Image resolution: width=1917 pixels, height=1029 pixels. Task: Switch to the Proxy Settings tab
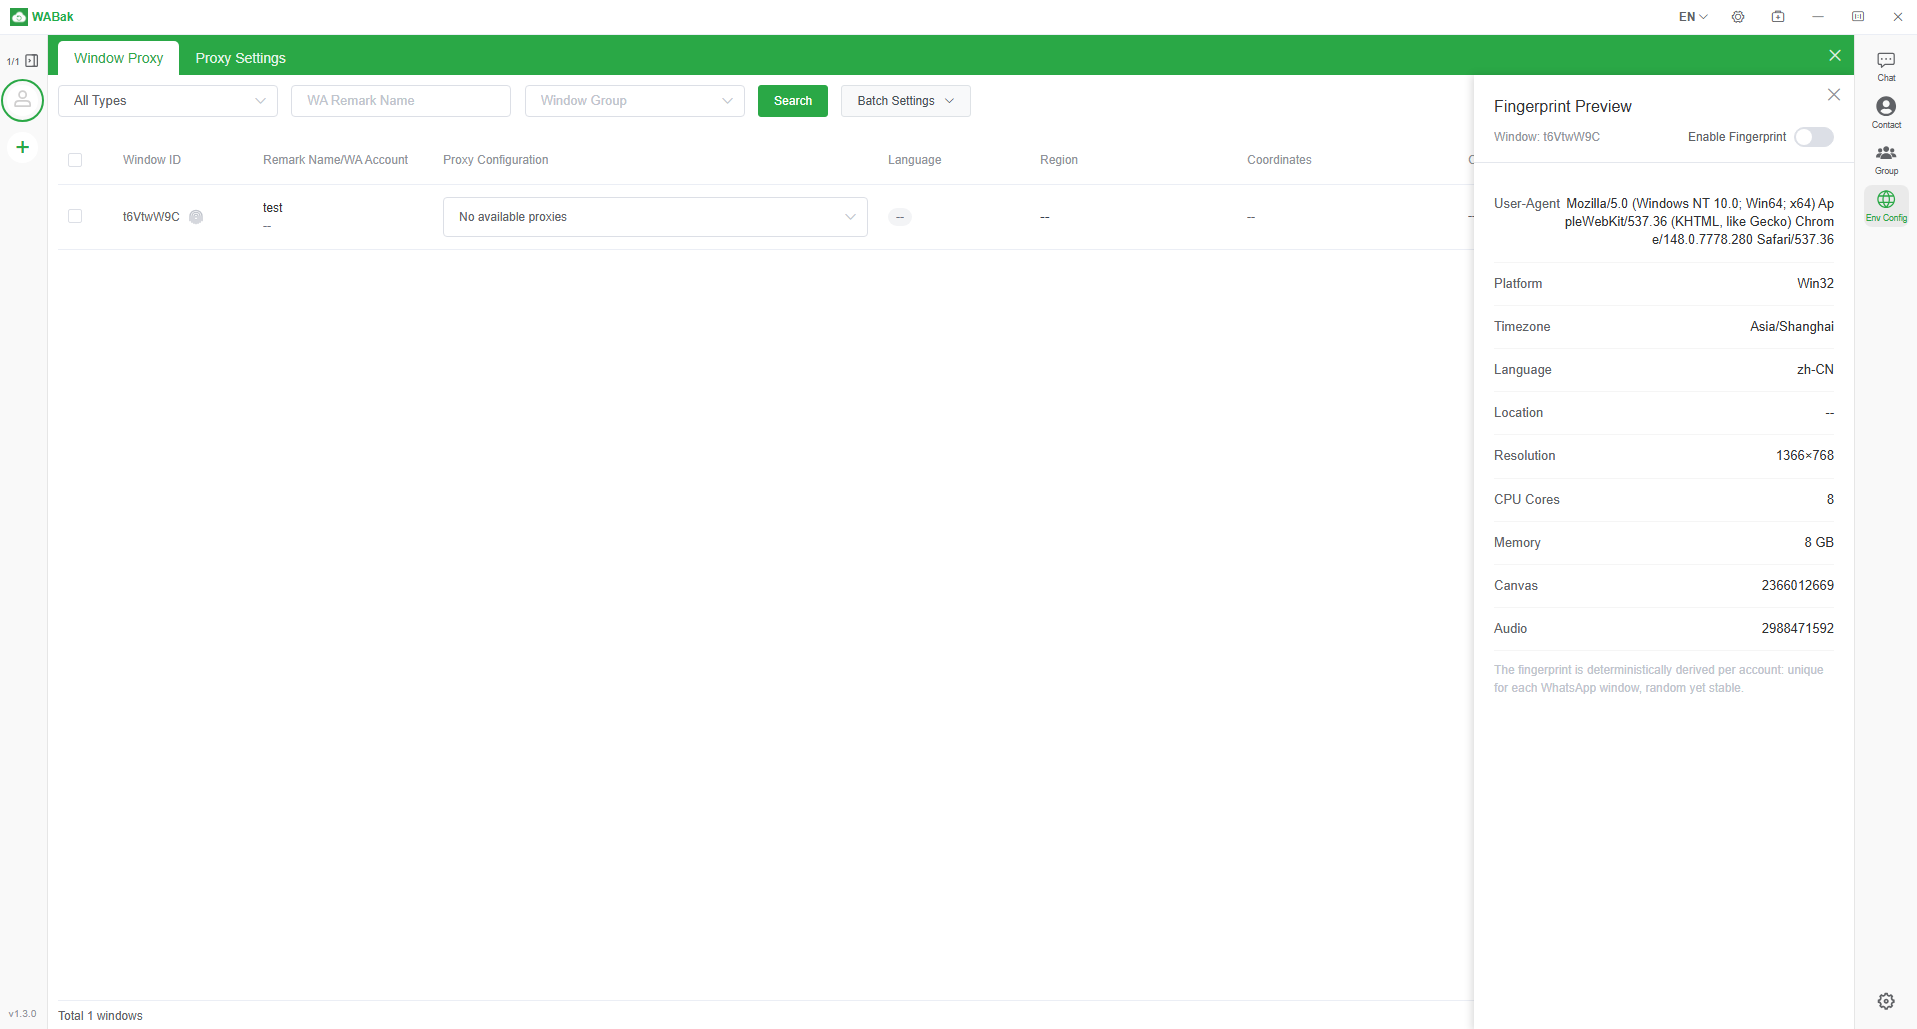click(x=240, y=58)
